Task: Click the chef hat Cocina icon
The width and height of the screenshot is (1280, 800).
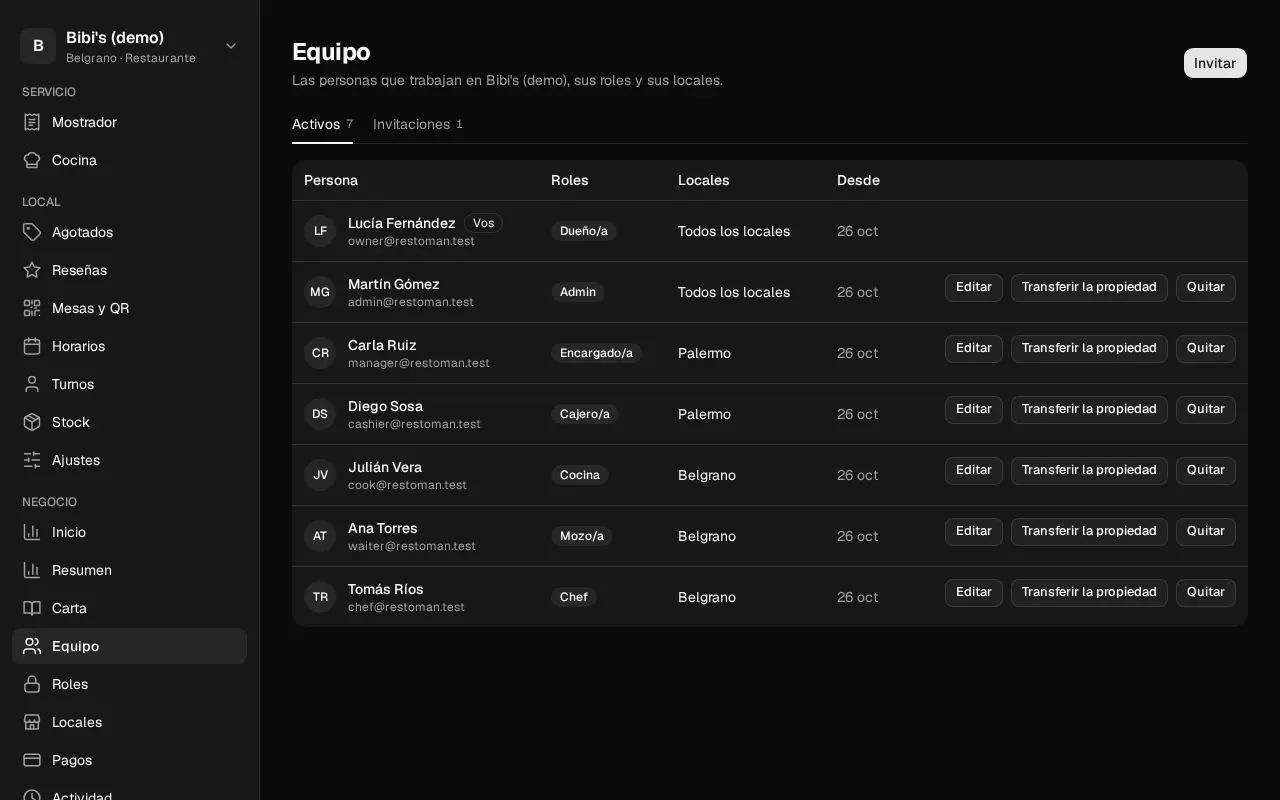Action: pyautogui.click(x=32, y=160)
